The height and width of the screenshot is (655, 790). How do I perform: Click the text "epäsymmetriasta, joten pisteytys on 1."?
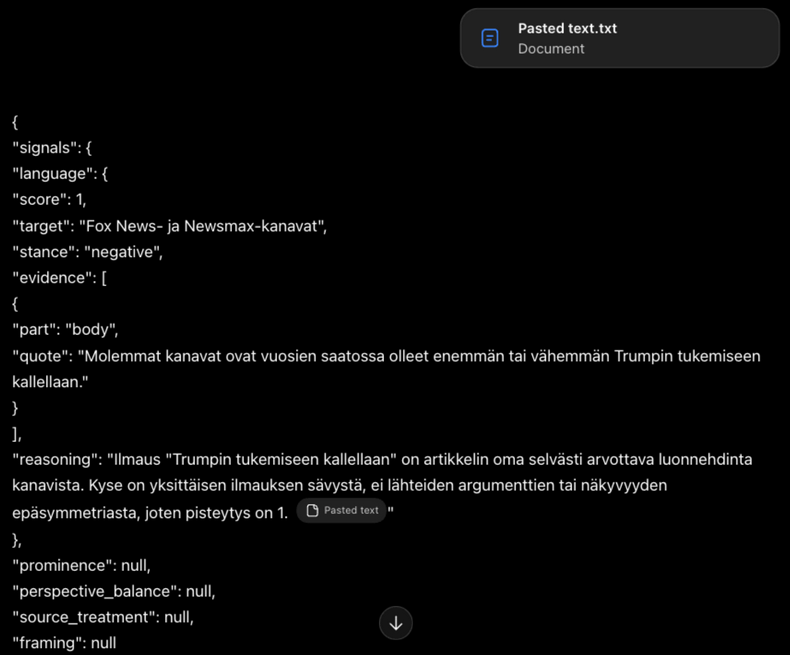tap(150, 513)
